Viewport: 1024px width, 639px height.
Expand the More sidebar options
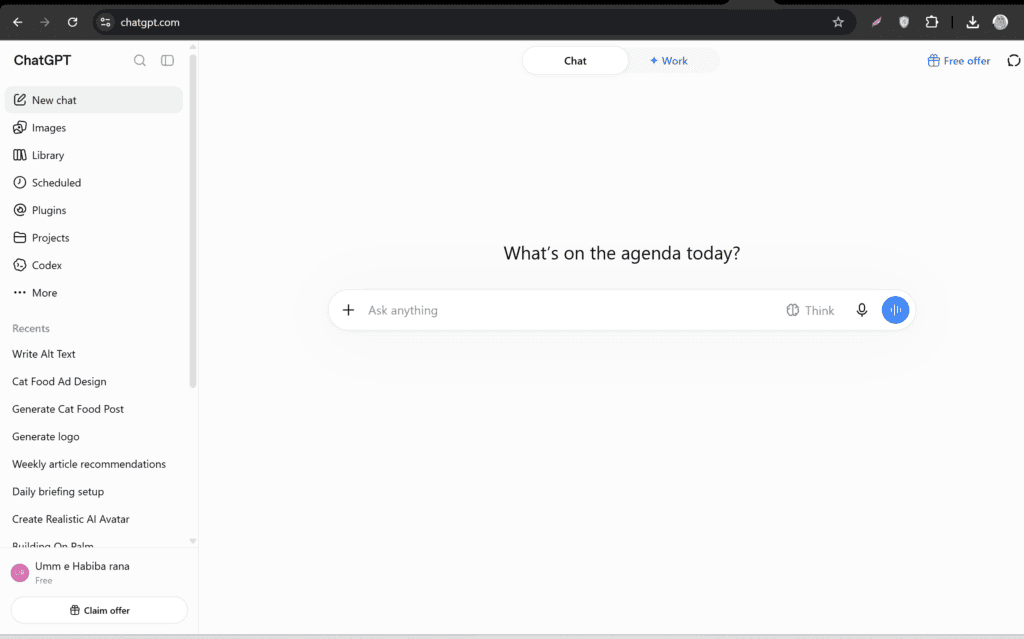[94, 293]
